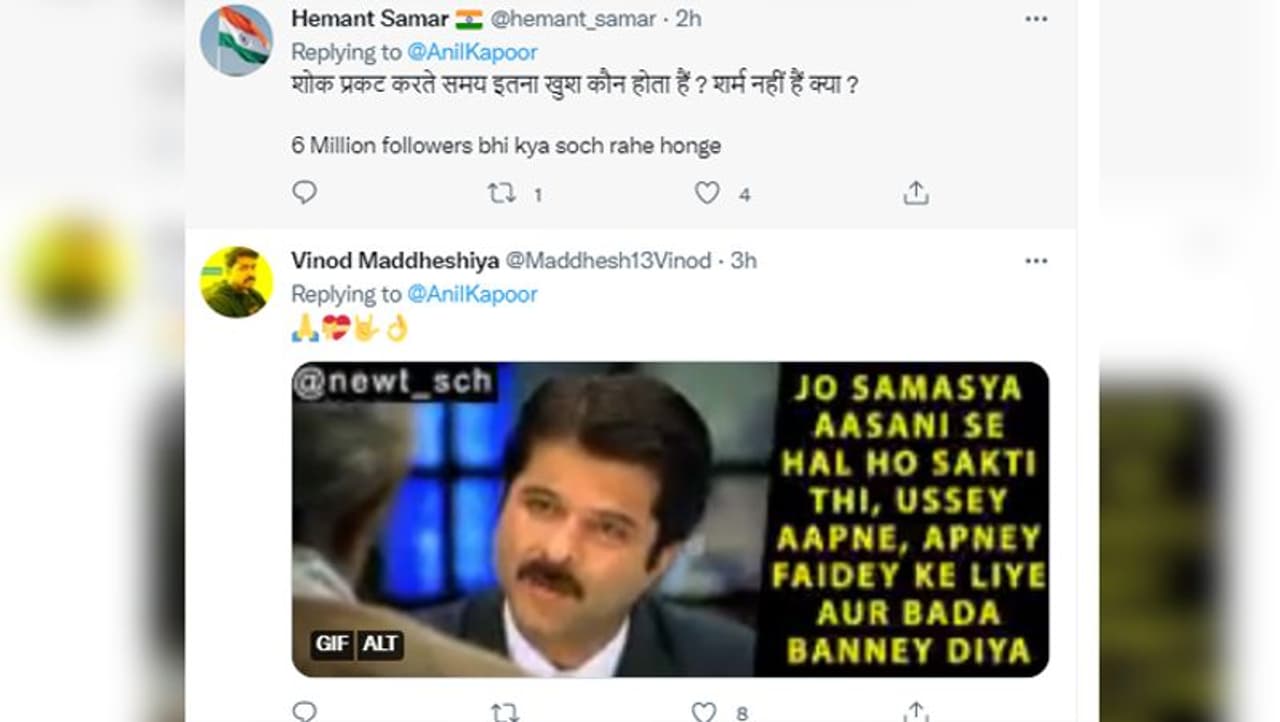Image resolution: width=1280 pixels, height=722 pixels.
Task: Open Hemant Samar's profile picture
Action: coord(236,40)
